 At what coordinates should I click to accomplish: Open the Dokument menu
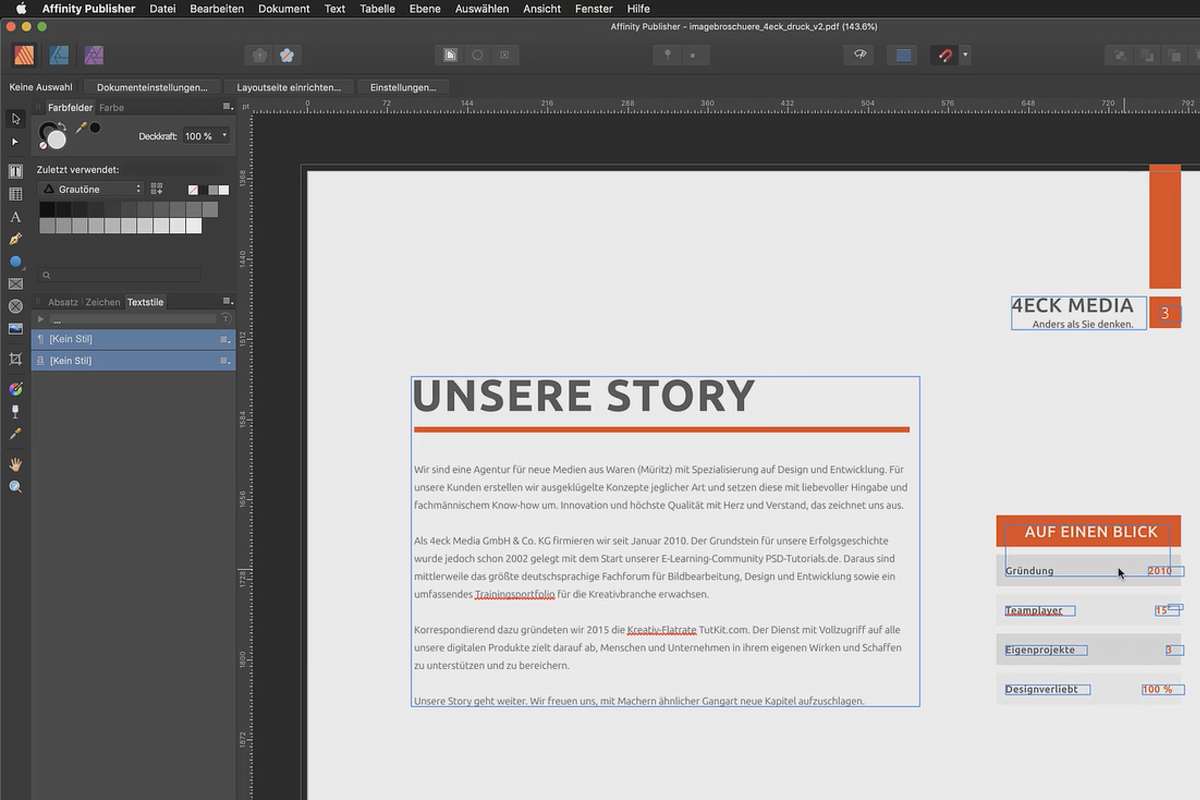pyautogui.click(x=284, y=8)
